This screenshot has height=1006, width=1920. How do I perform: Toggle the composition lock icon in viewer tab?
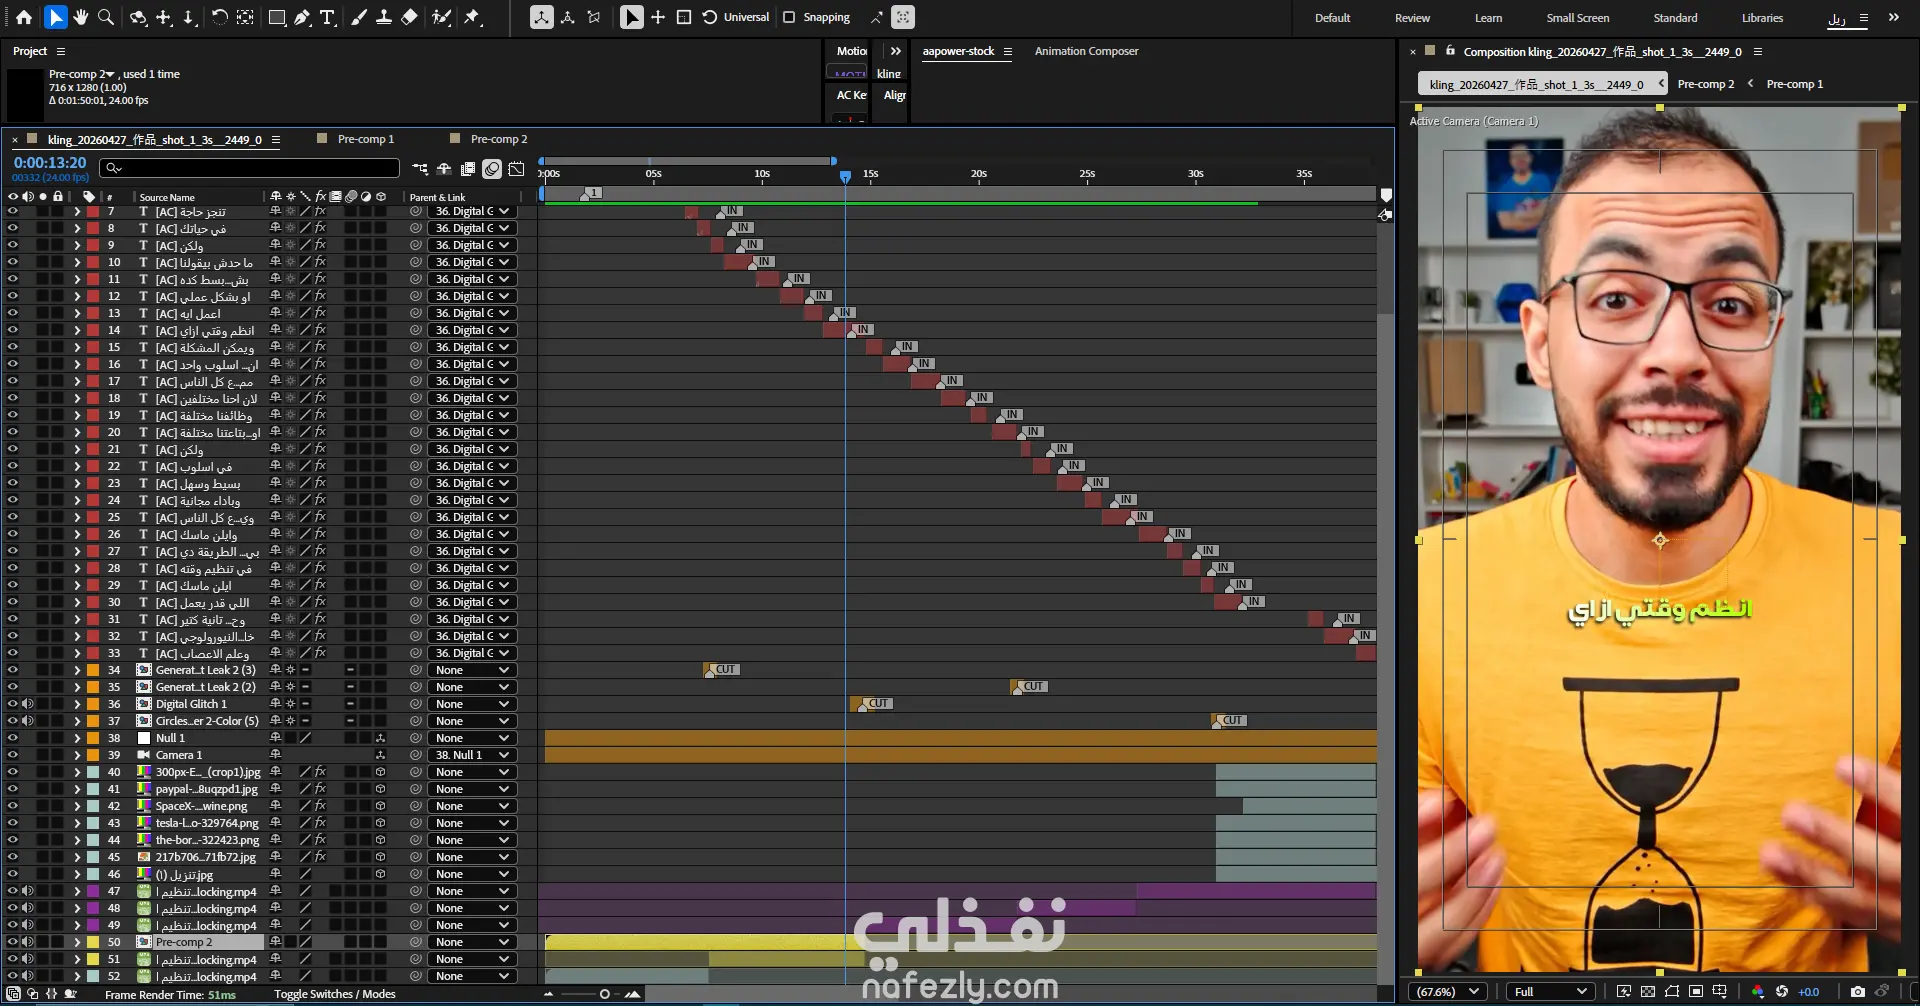(x=1450, y=50)
